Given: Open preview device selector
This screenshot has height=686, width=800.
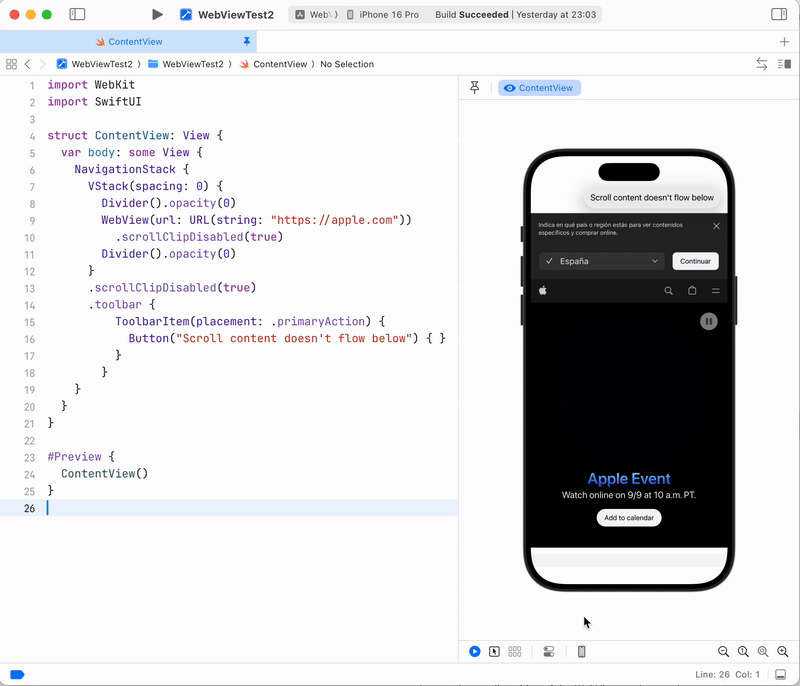Looking at the screenshot, I should (x=581, y=651).
